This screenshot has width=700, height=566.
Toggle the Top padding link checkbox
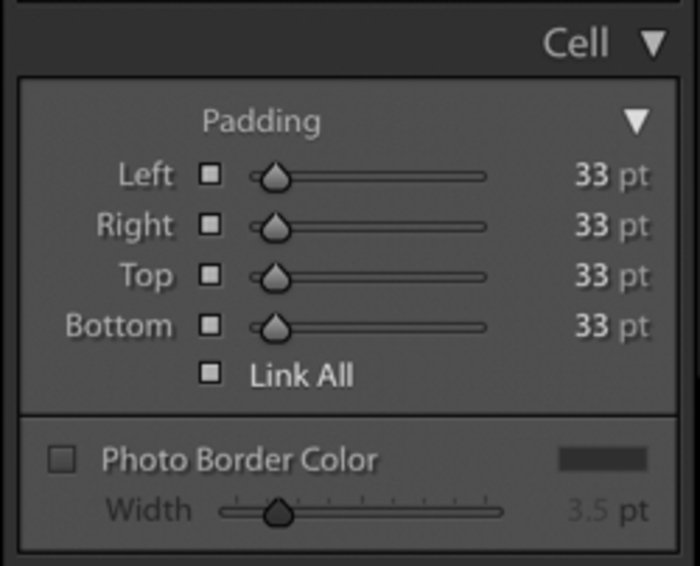pos(210,275)
